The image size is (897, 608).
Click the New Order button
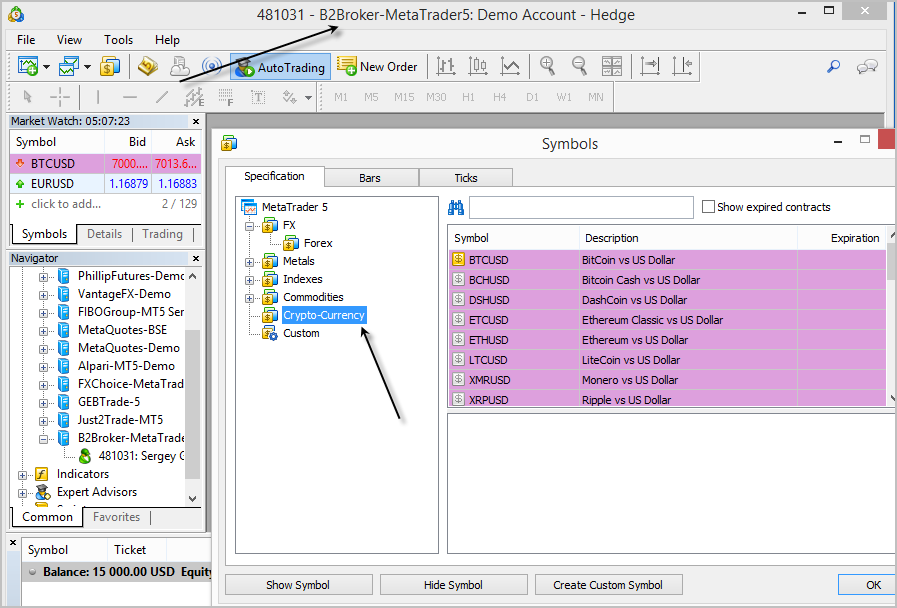(378, 67)
